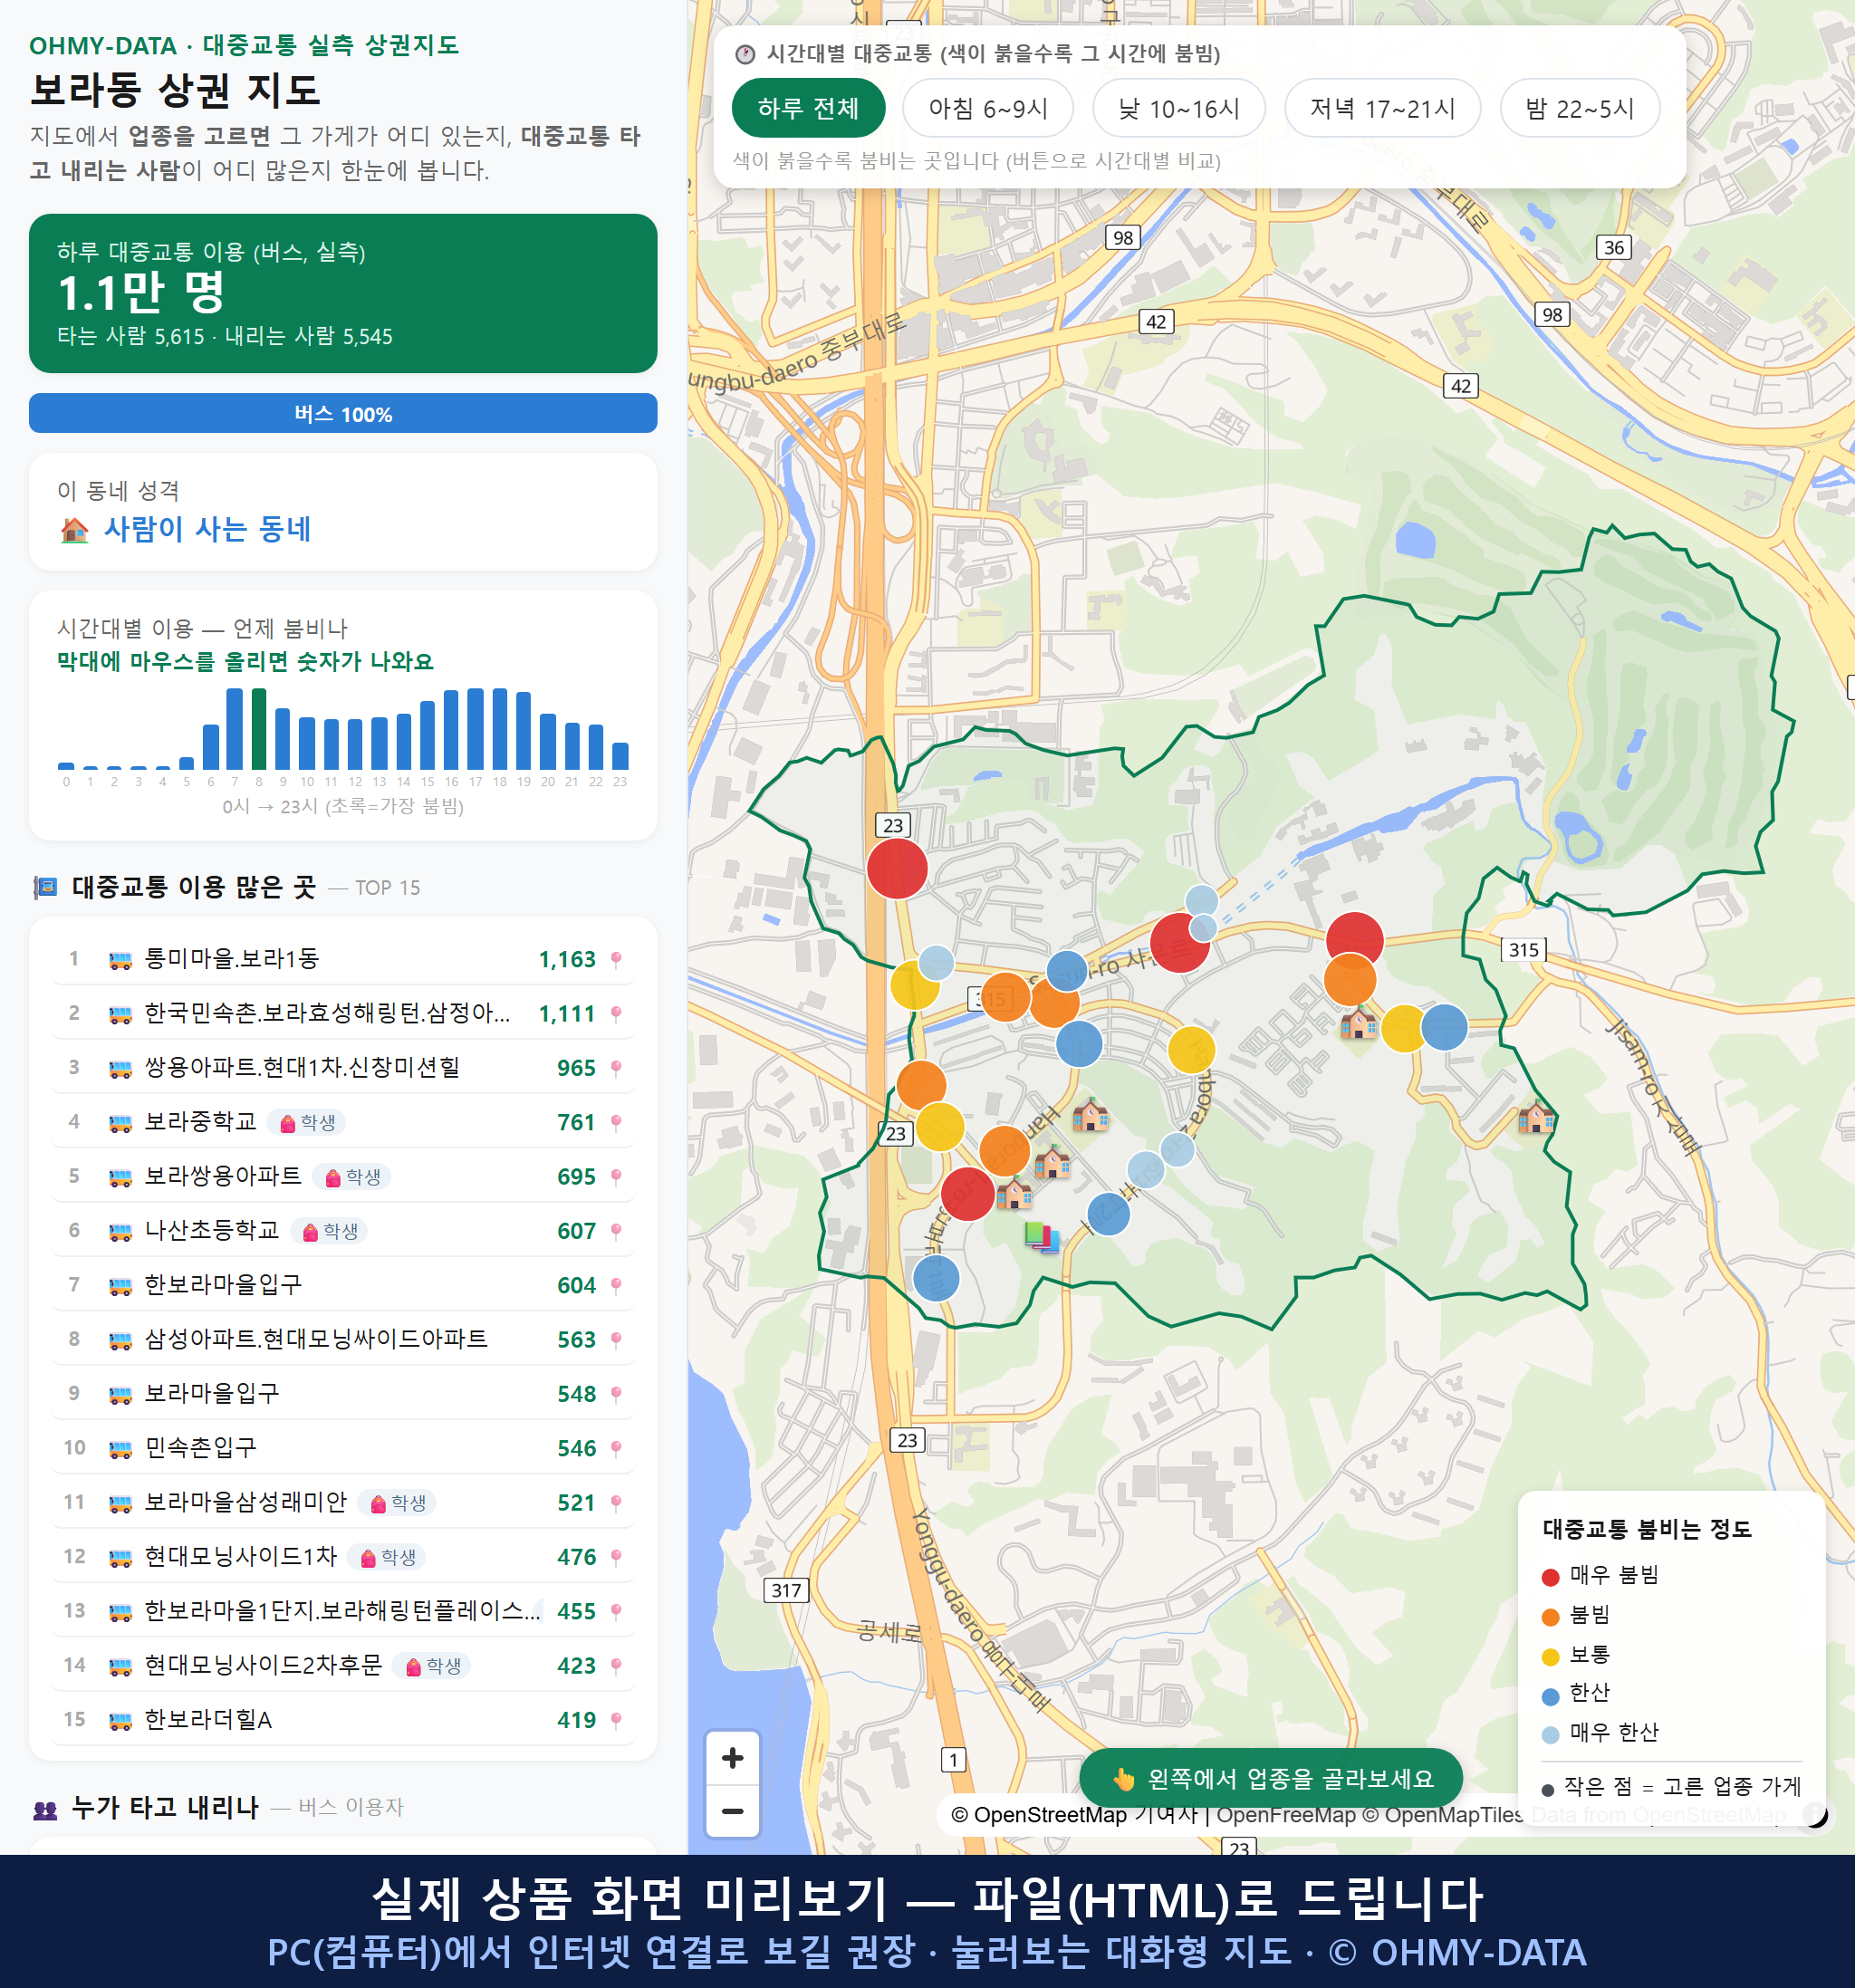Image resolution: width=1855 pixels, height=1988 pixels.
Task: Click ridership value 1,163
Action: tap(567, 960)
